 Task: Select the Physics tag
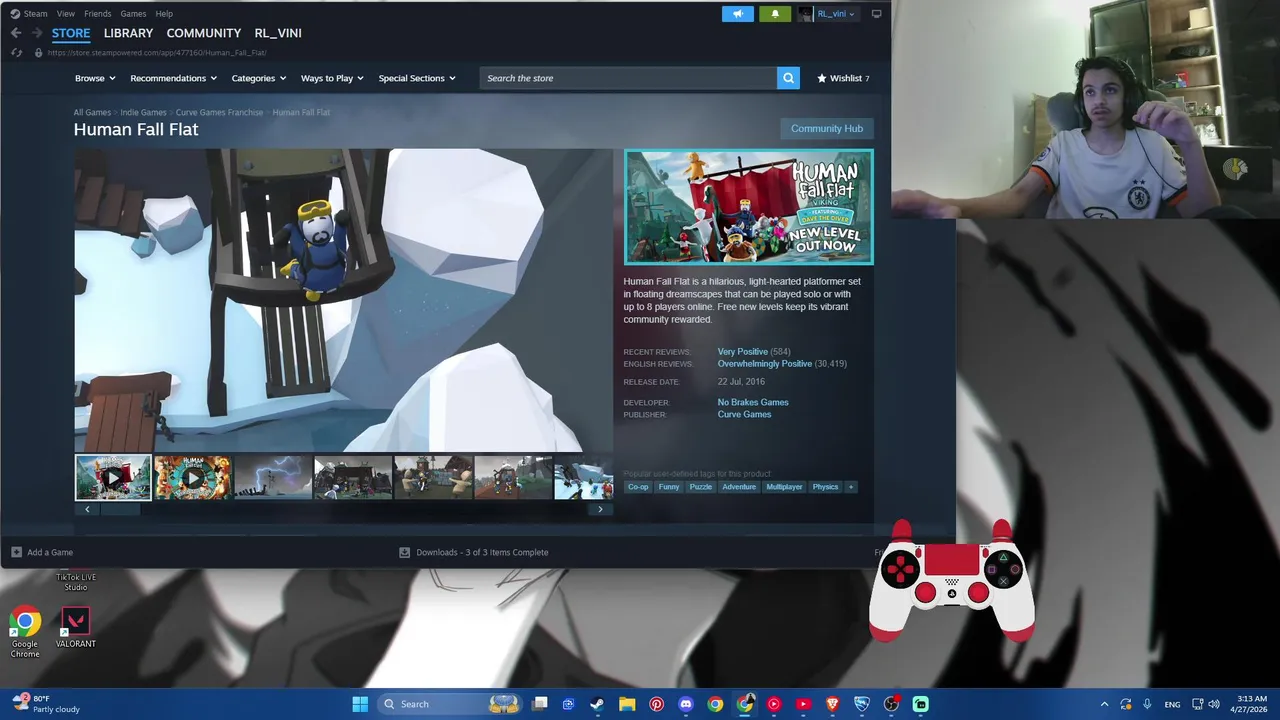825,487
